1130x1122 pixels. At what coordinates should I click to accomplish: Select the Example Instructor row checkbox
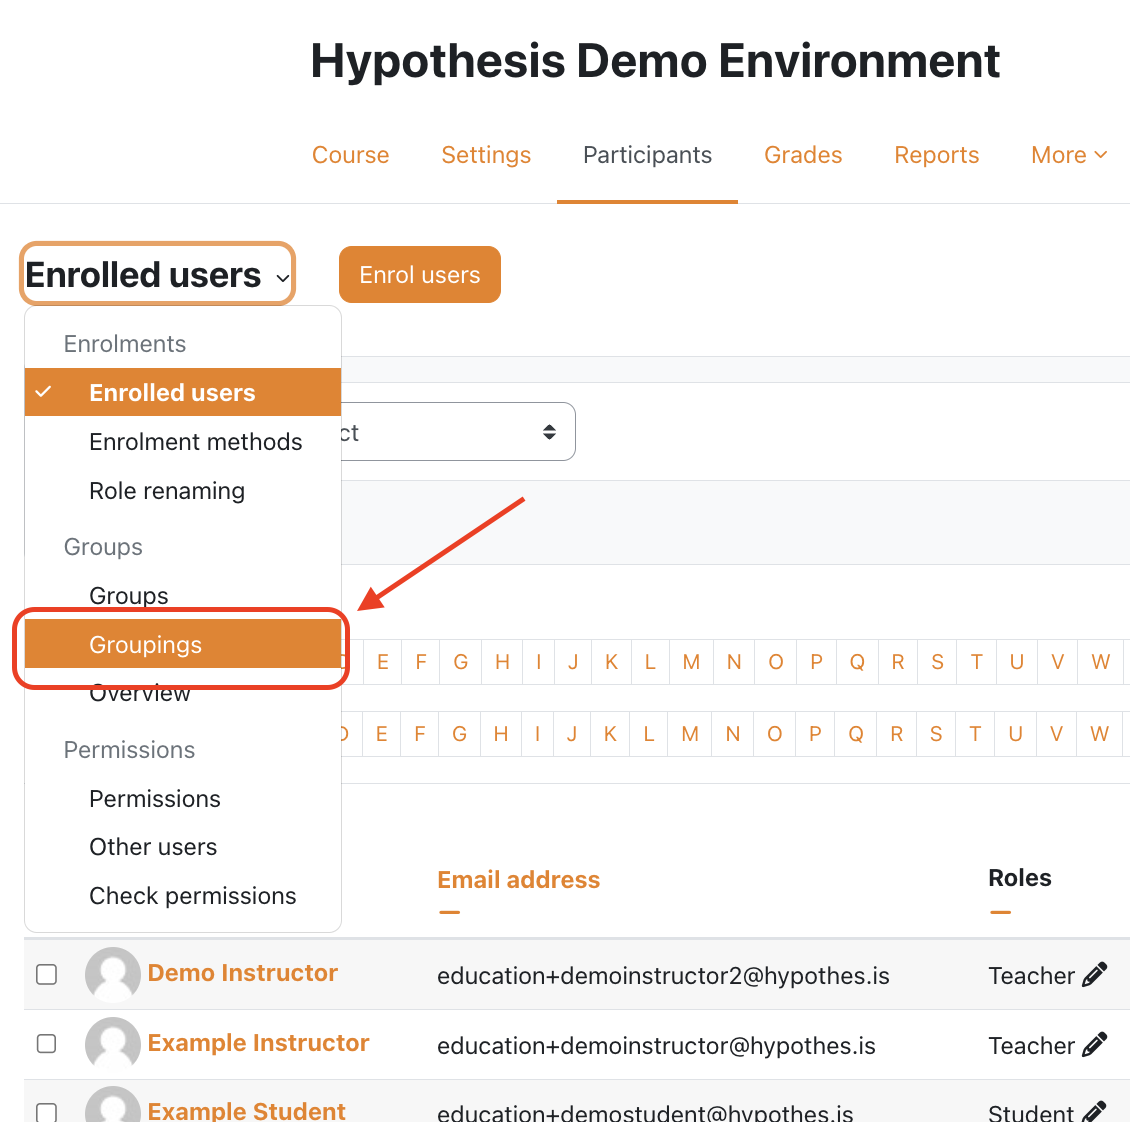click(x=47, y=1044)
